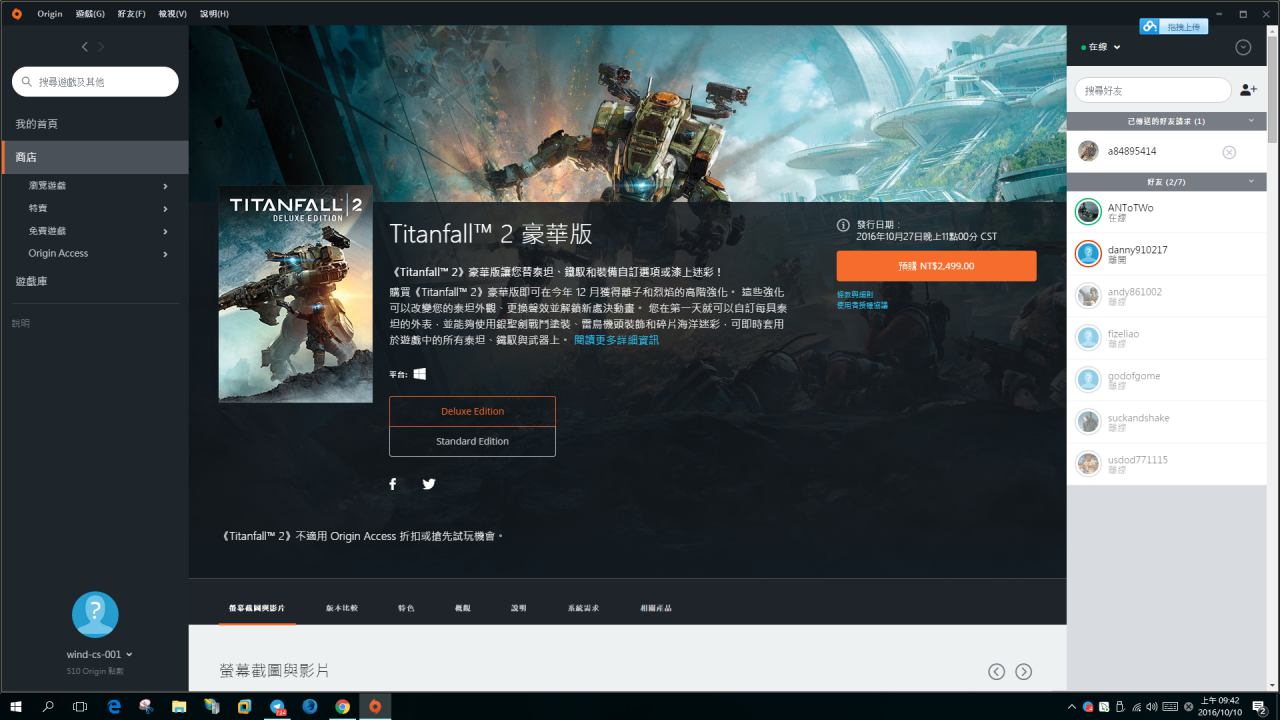Click the Titanfall 2 Deluxe Edition box art

[296, 294]
